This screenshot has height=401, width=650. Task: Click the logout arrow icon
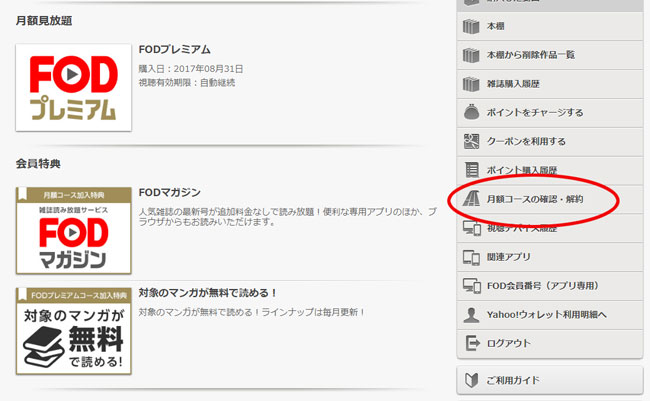(x=472, y=343)
